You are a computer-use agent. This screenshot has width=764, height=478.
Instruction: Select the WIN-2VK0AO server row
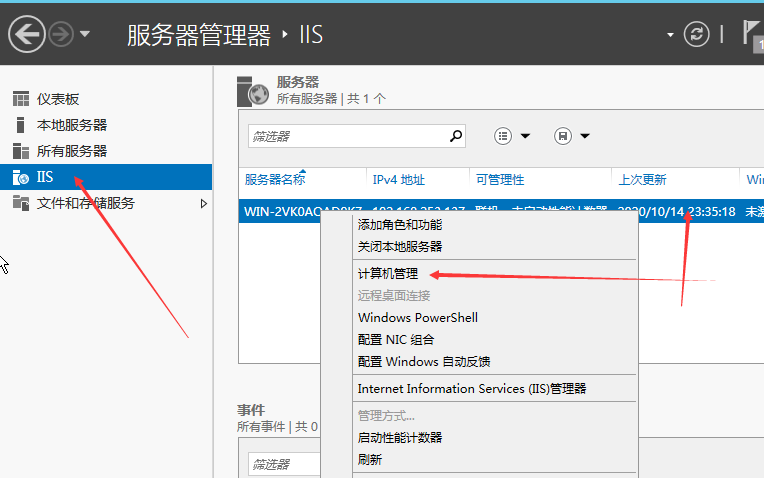point(501,211)
